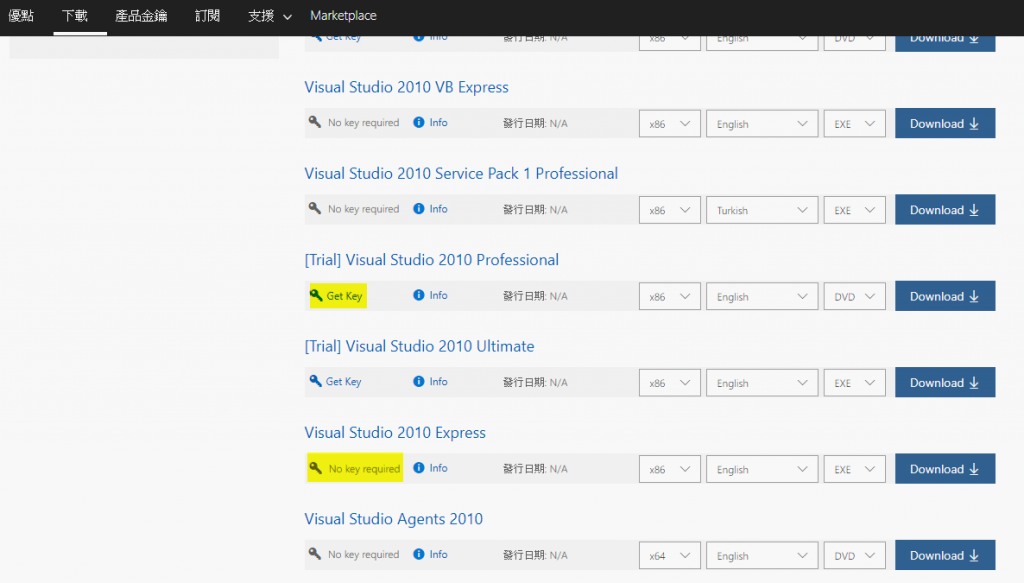Click Get Key for Trial VS 2010 Ultimate

point(336,381)
